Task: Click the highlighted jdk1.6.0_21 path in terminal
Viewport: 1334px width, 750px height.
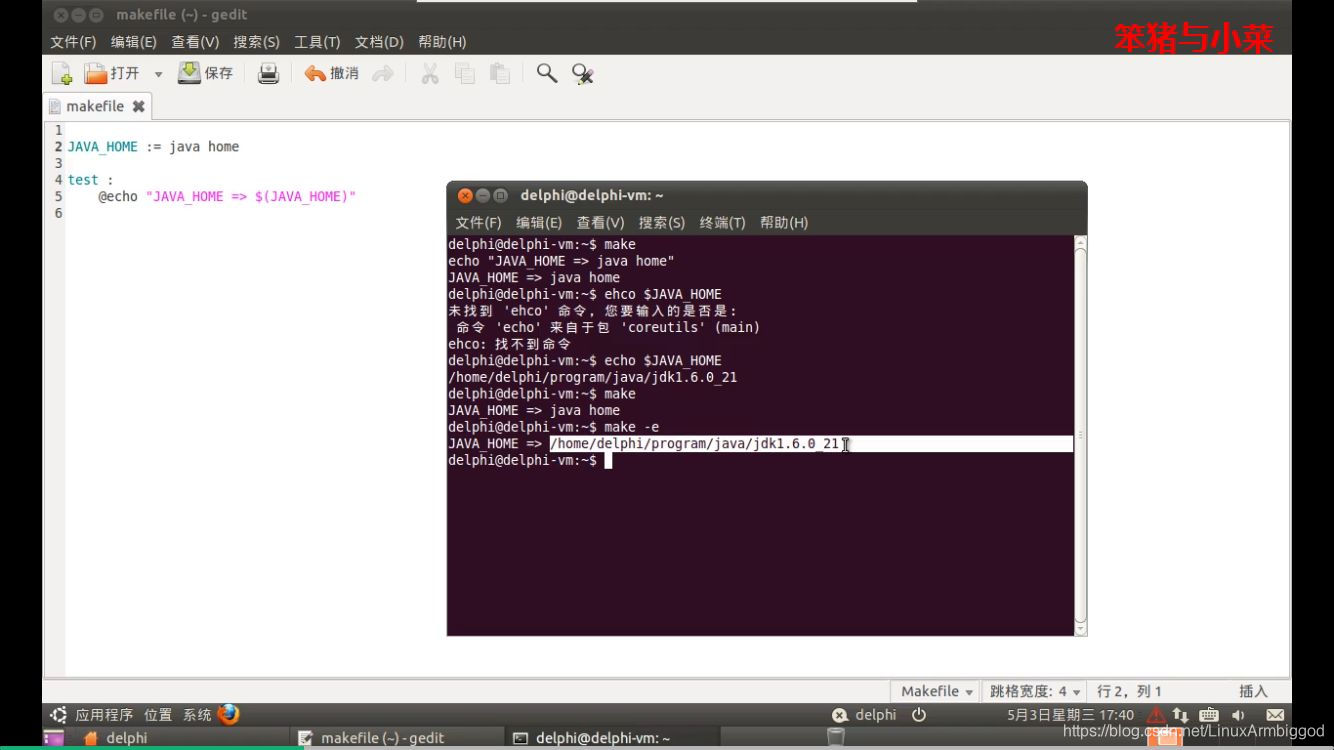Action: click(x=694, y=444)
